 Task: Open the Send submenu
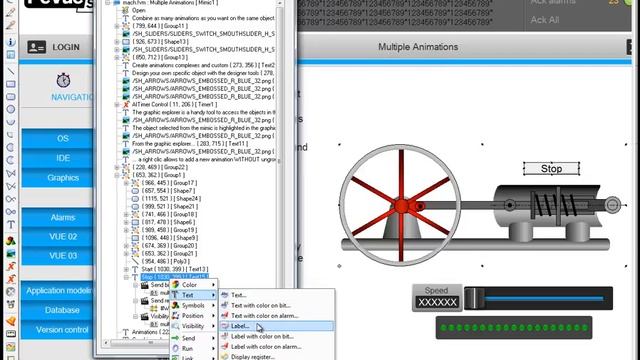(x=194, y=338)
